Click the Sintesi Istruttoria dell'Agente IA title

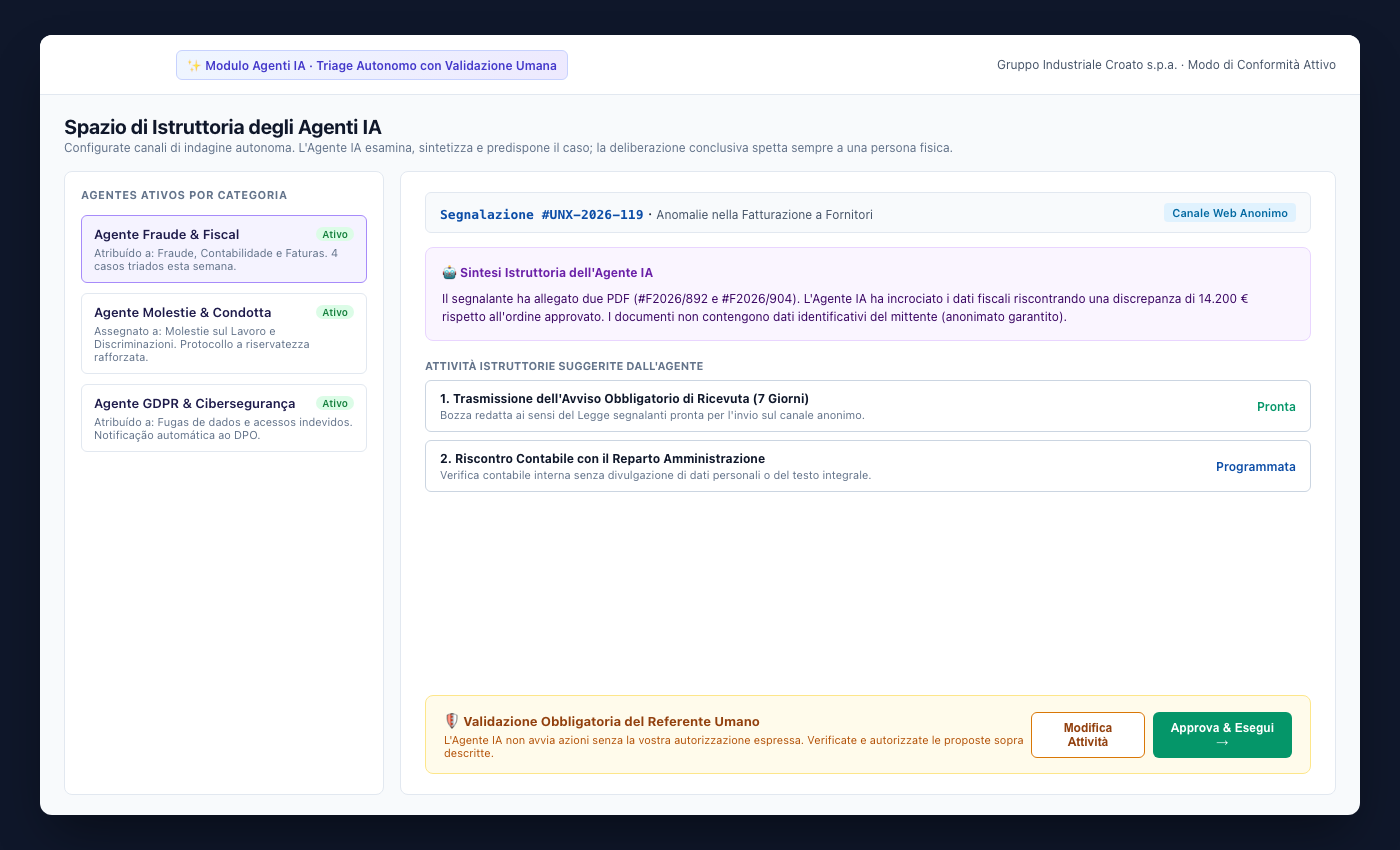(x=556, y=272)
